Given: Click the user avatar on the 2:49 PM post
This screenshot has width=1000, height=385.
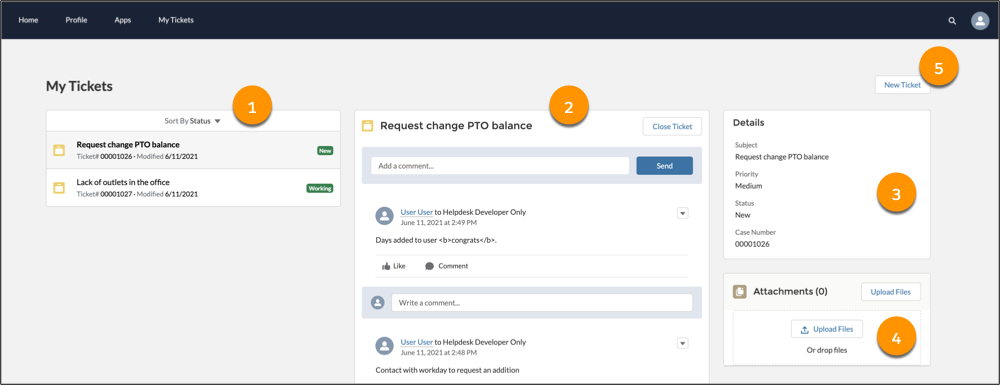Looking at the screenshot, I should click(x=384, y=216).
